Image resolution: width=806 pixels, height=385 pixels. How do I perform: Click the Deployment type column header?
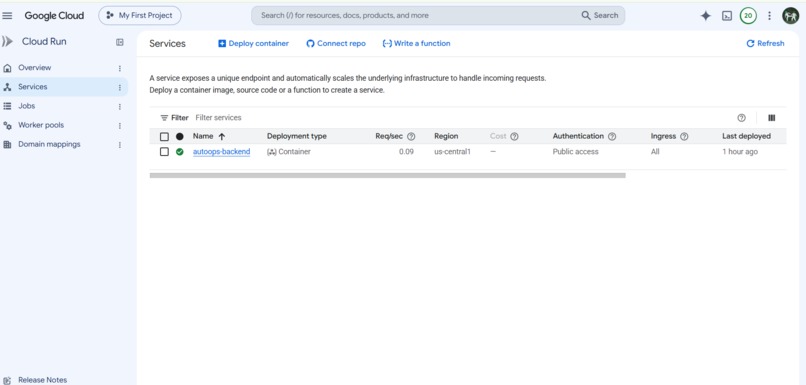(x=297, y=136)
